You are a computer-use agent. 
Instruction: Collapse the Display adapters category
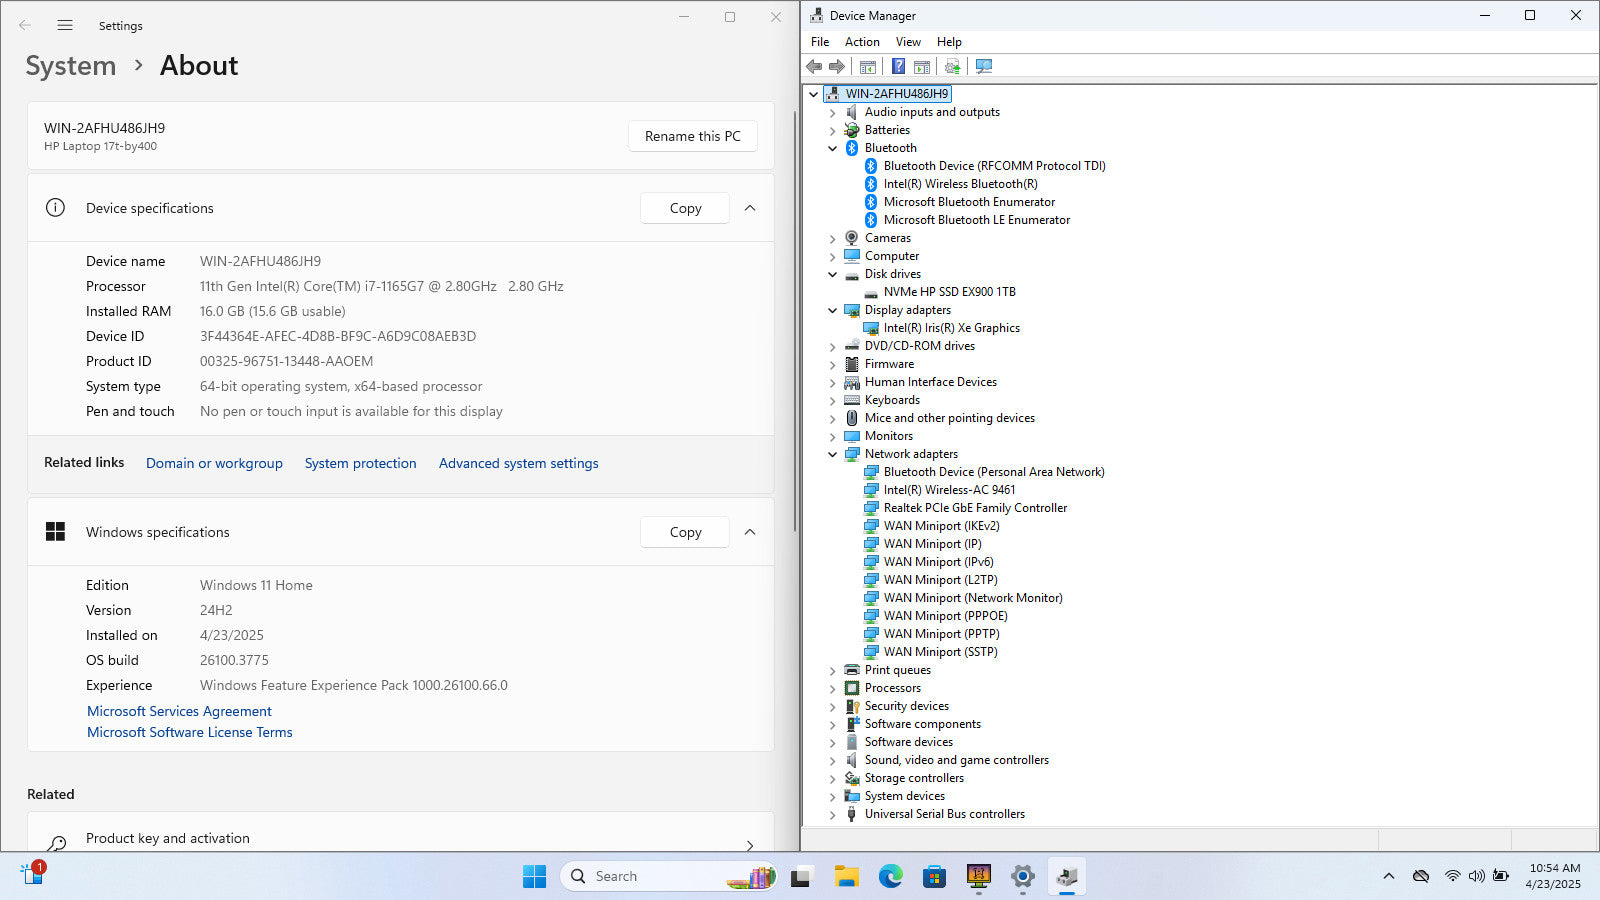pos(832,310)
